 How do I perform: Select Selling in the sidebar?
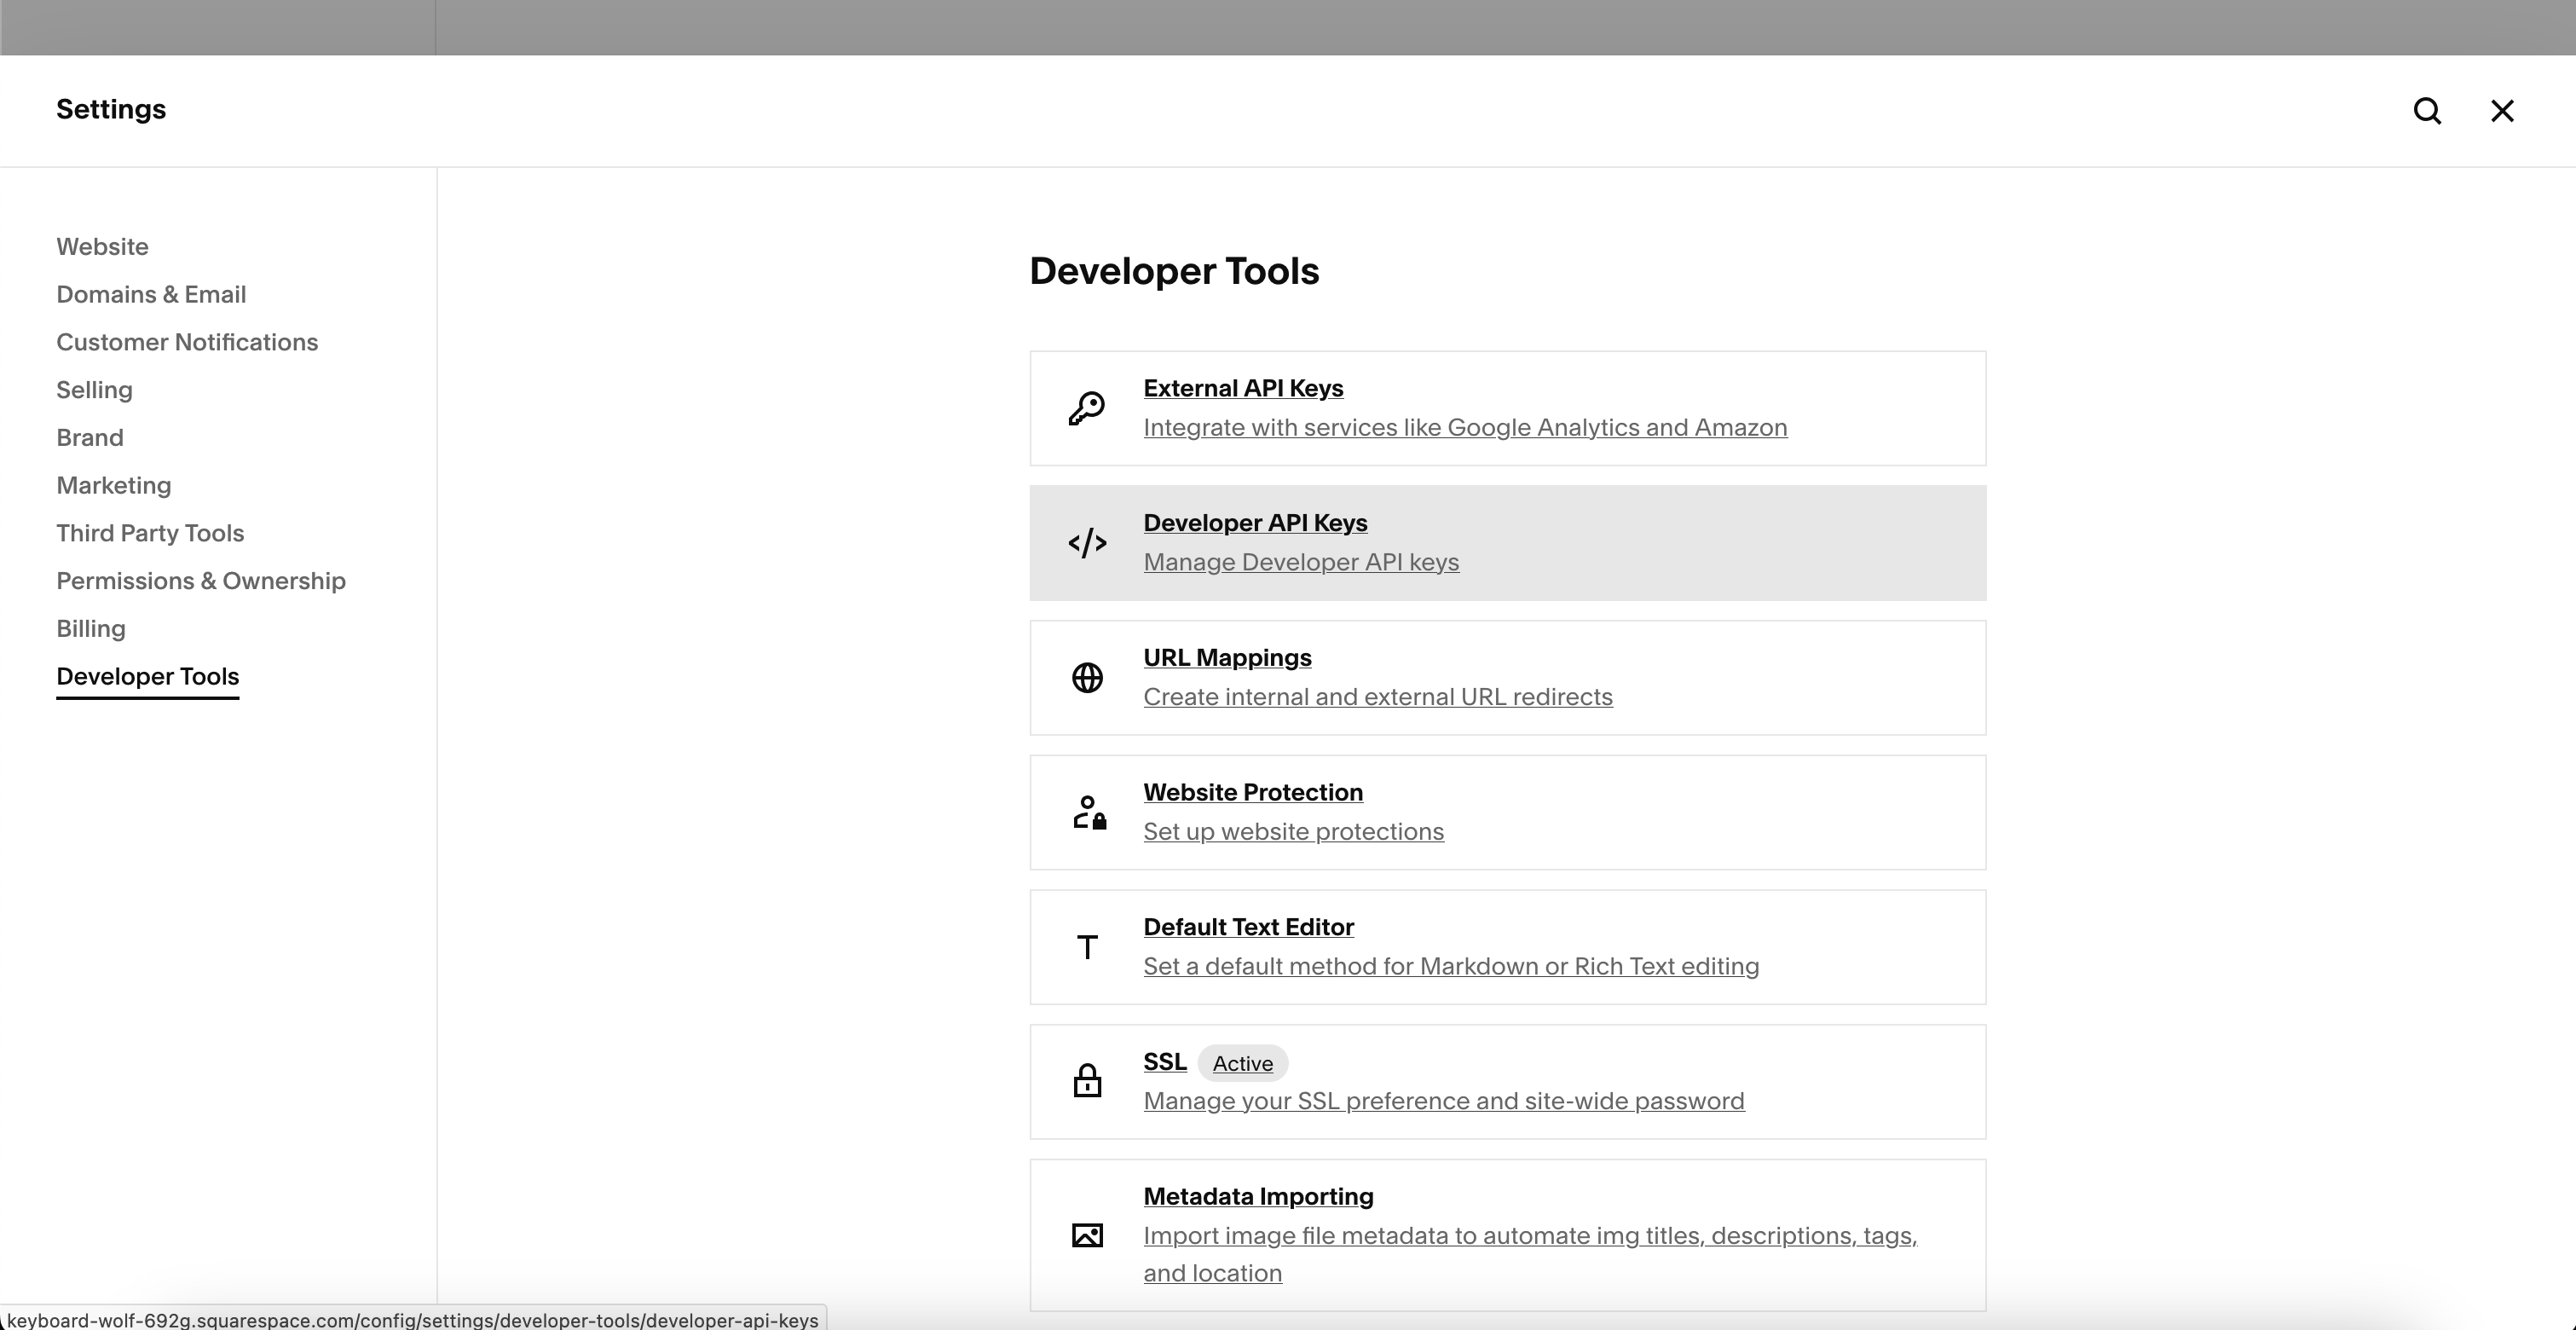[x=94, y=390]
